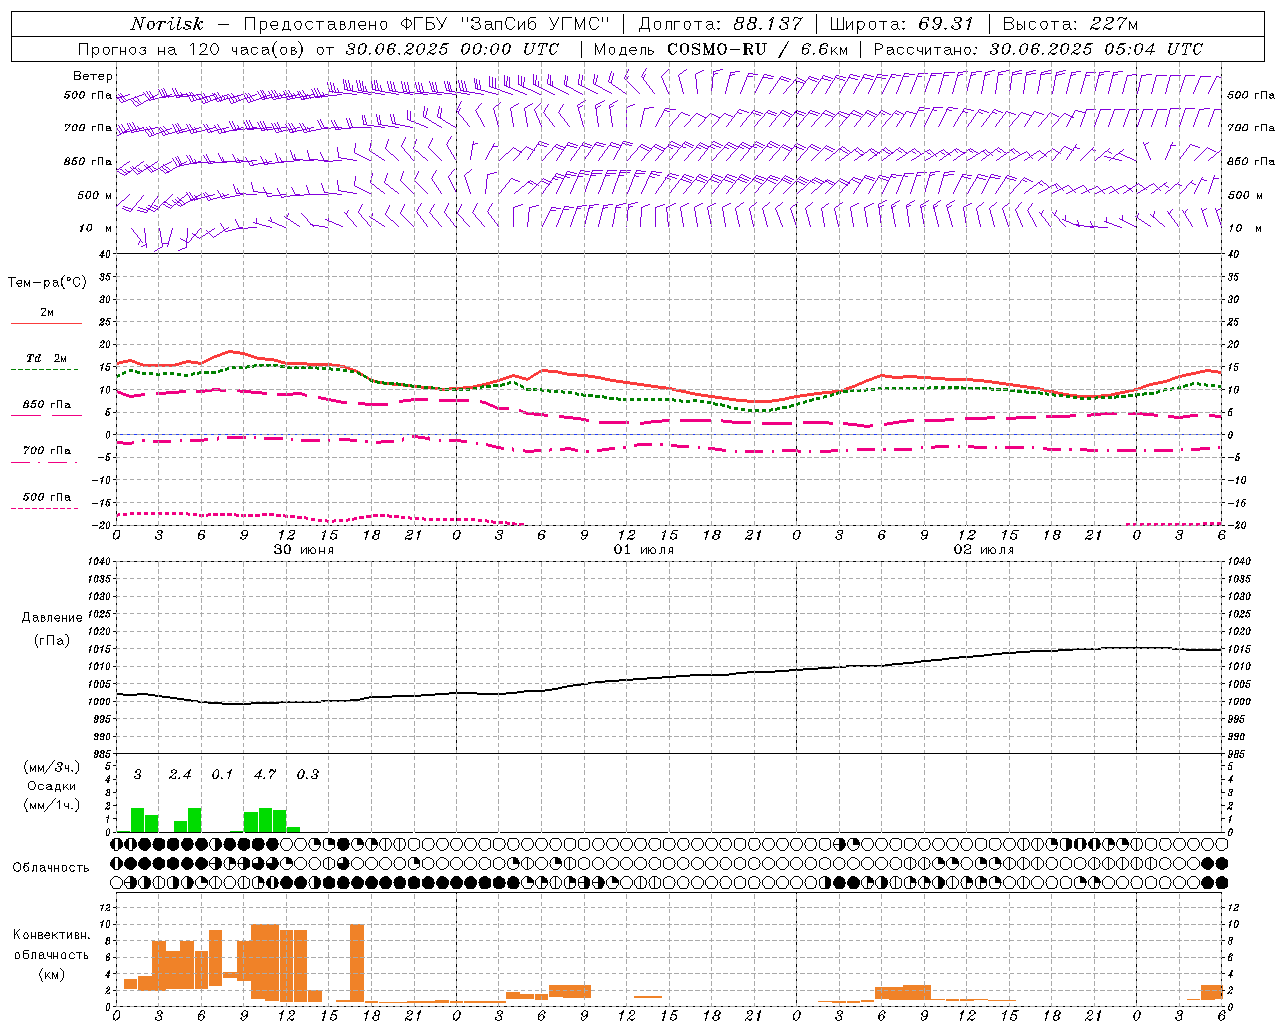
Task: Click the '700 гПа' temperature legend entry
Action: (47, 451)
